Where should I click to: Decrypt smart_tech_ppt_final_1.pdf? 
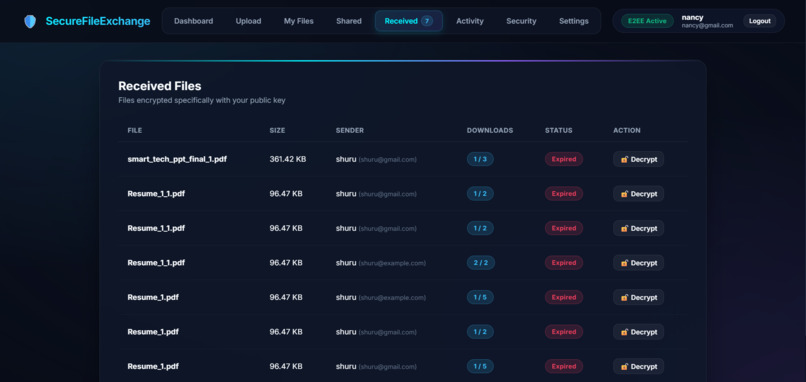(x=638, y=159)
